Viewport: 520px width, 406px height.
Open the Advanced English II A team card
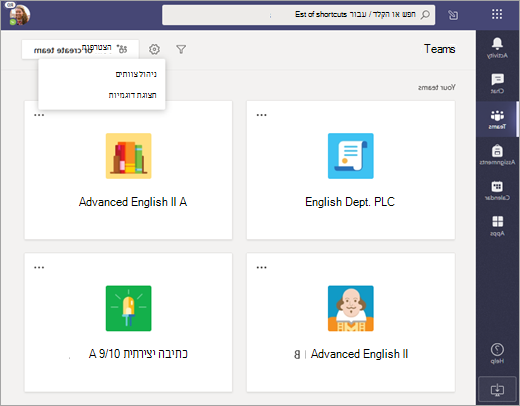pos(128,170)
